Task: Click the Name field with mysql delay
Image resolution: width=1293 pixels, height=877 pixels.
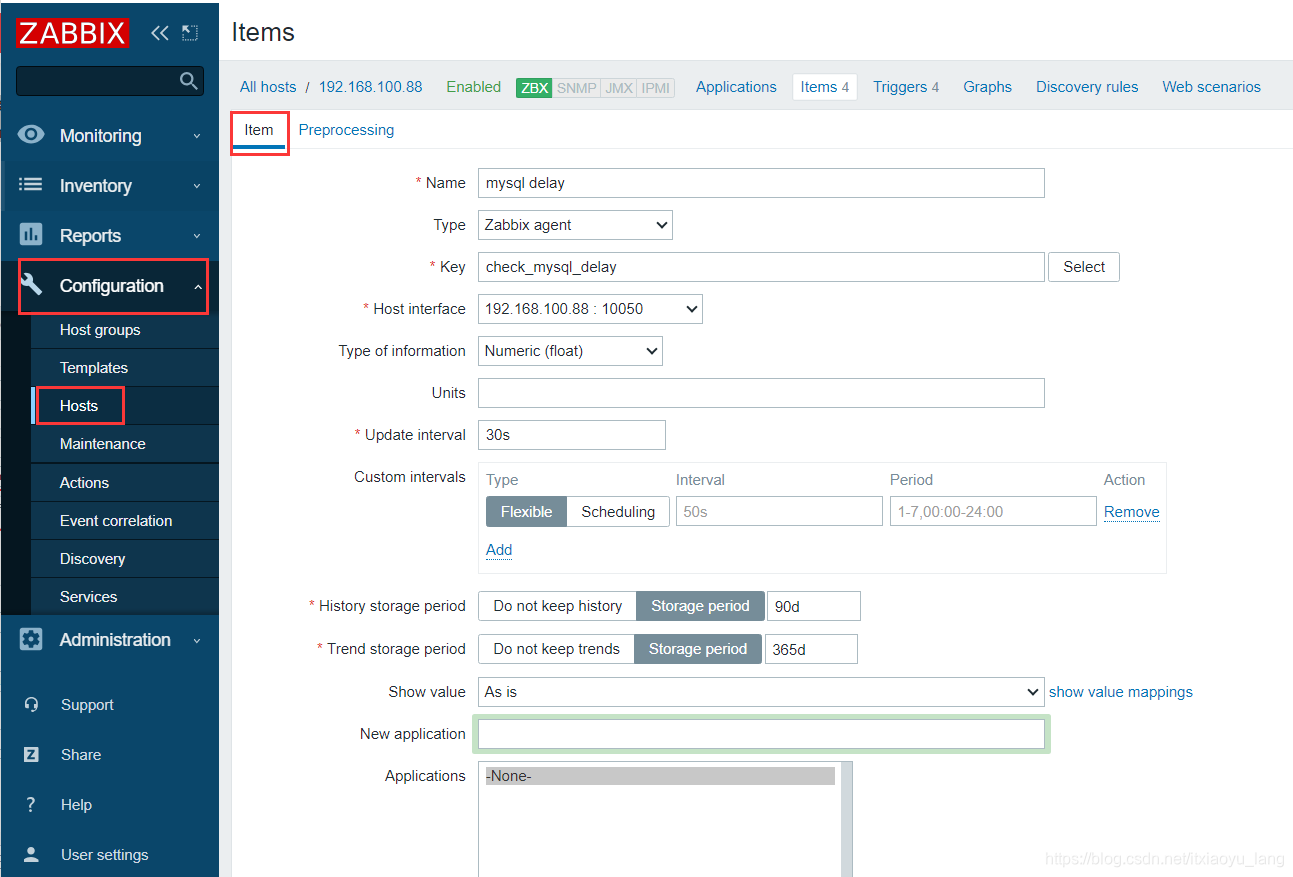Action: [761, 183]
